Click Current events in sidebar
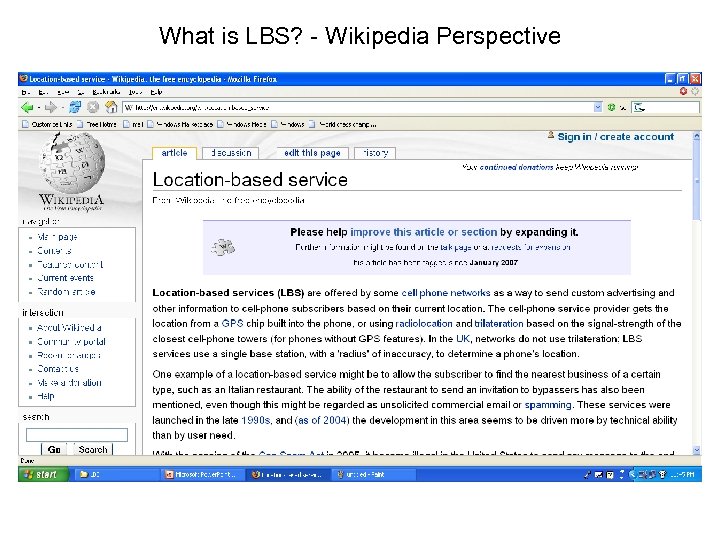Viewport: 720px width, 540px height. [x=65, y=278]
